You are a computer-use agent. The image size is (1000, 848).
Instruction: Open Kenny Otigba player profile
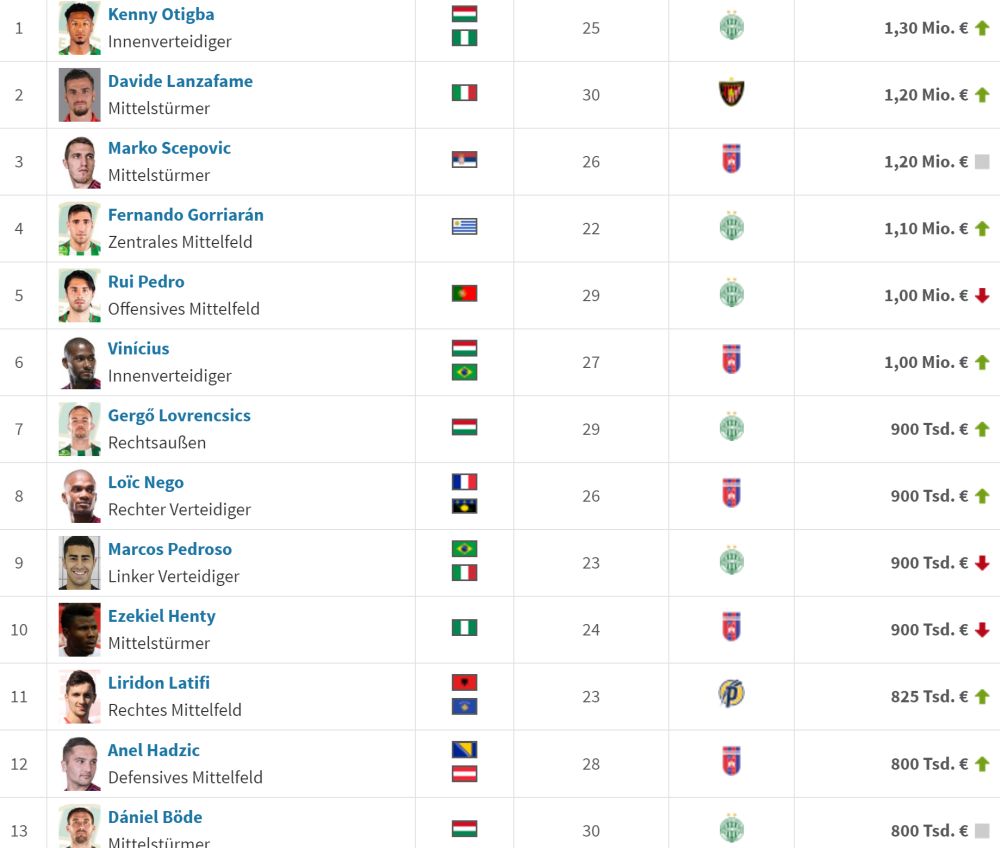click(161, 14)
